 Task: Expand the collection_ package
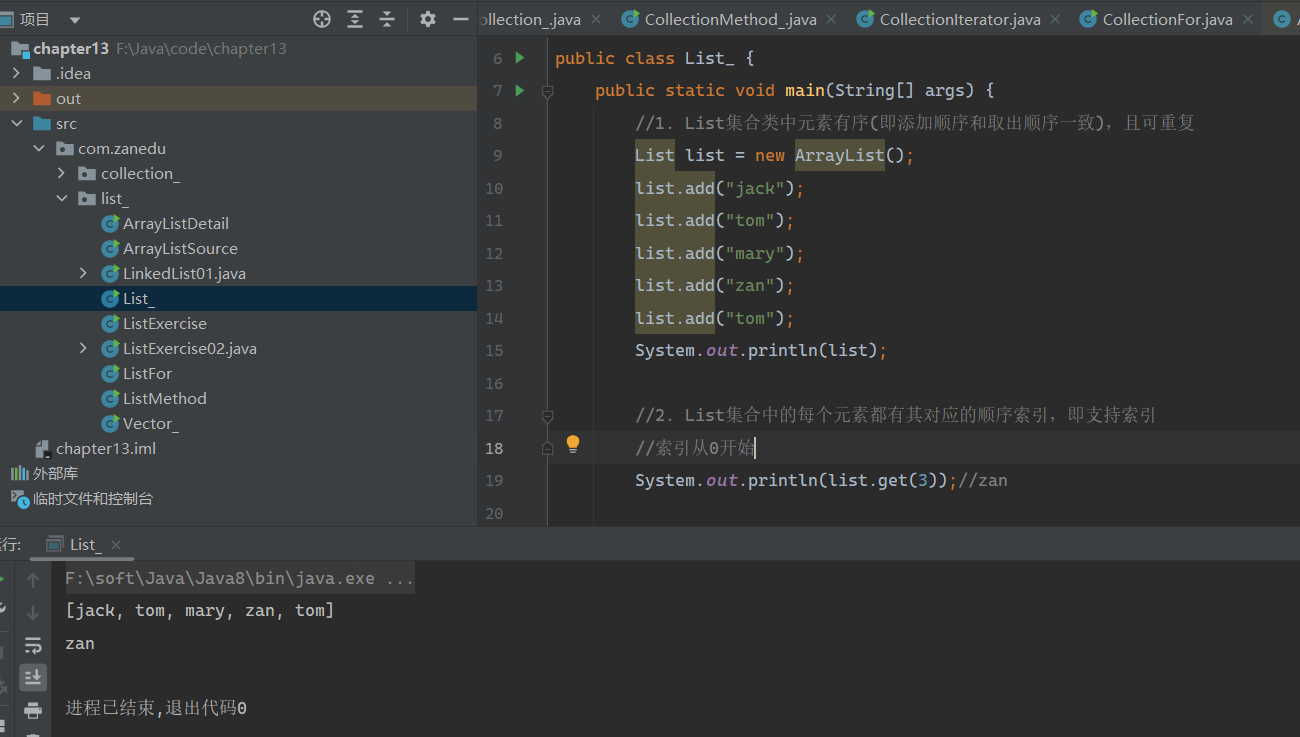click(x=62, y=173)
